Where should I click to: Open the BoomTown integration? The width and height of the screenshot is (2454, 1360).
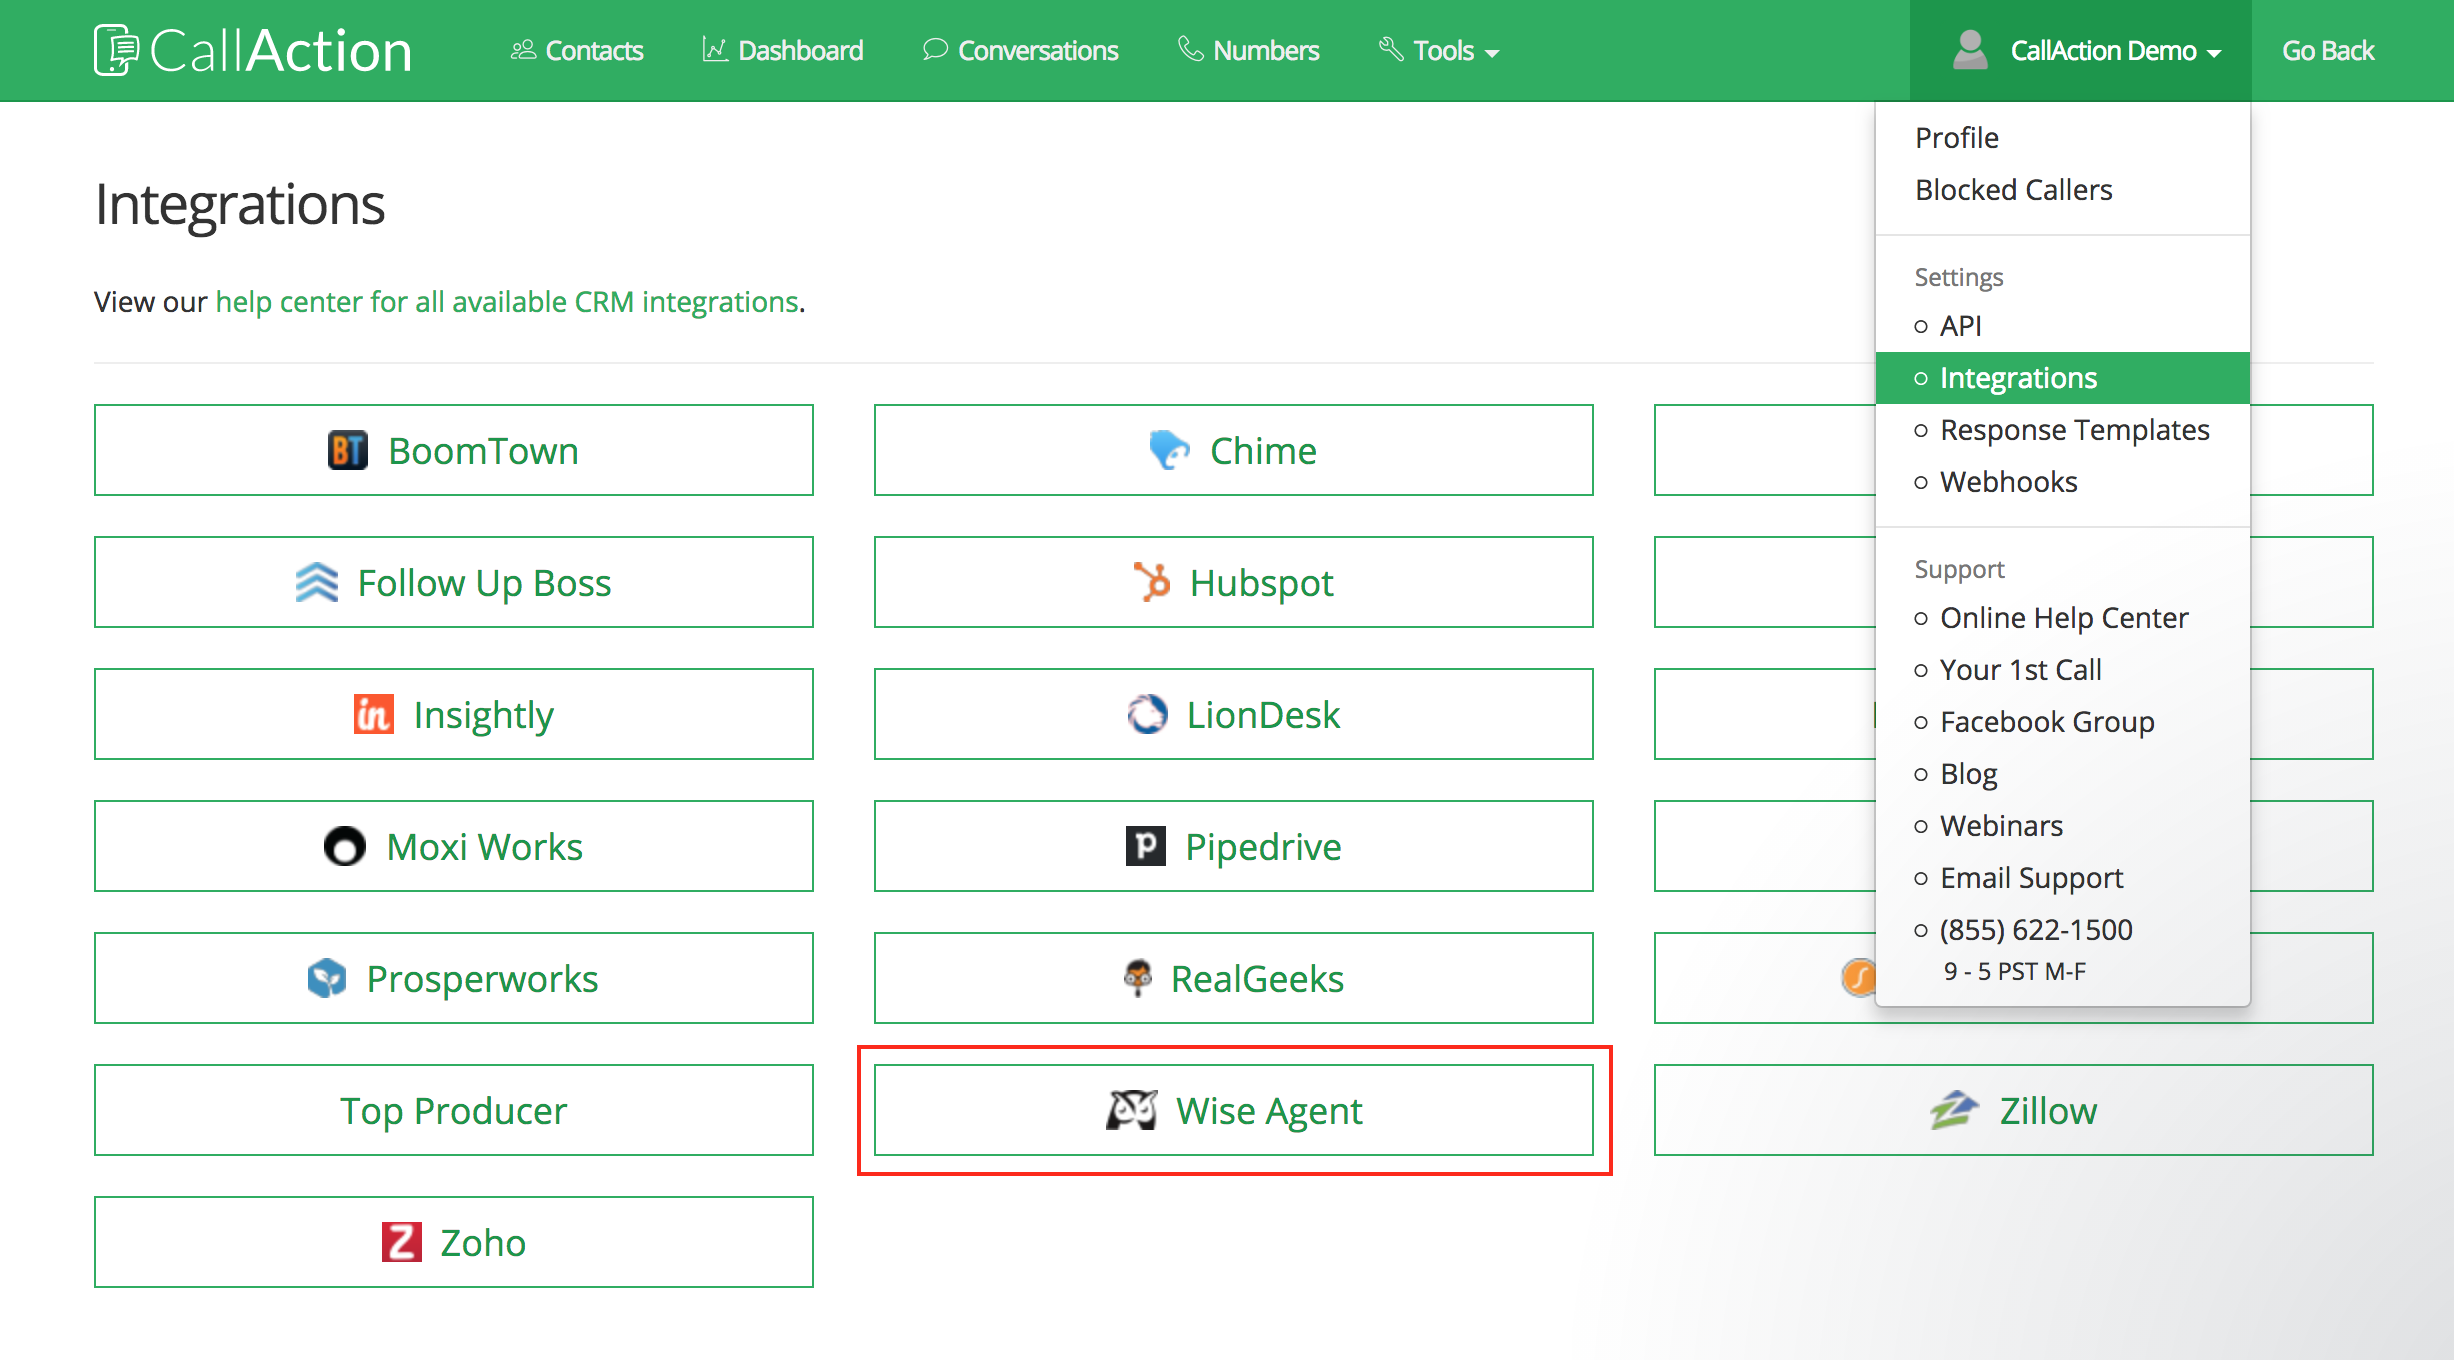coord(454,450)
